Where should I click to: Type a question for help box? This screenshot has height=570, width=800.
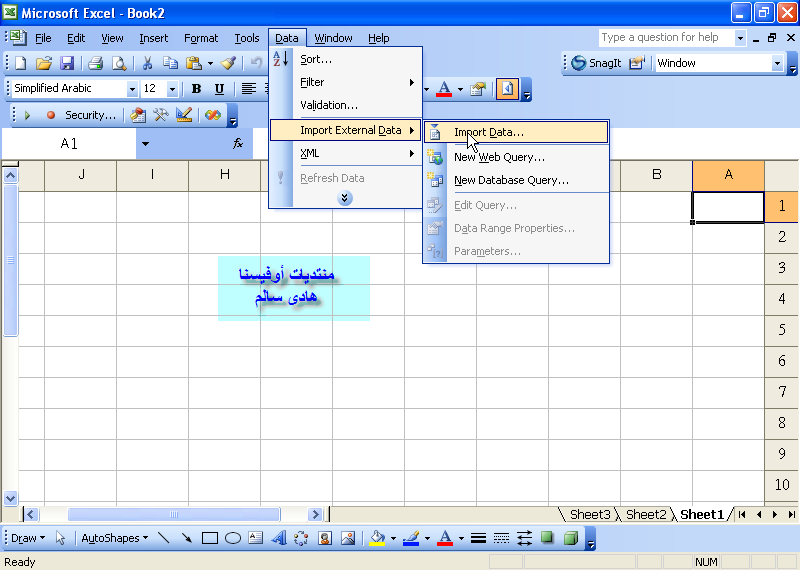coord(666,37)
